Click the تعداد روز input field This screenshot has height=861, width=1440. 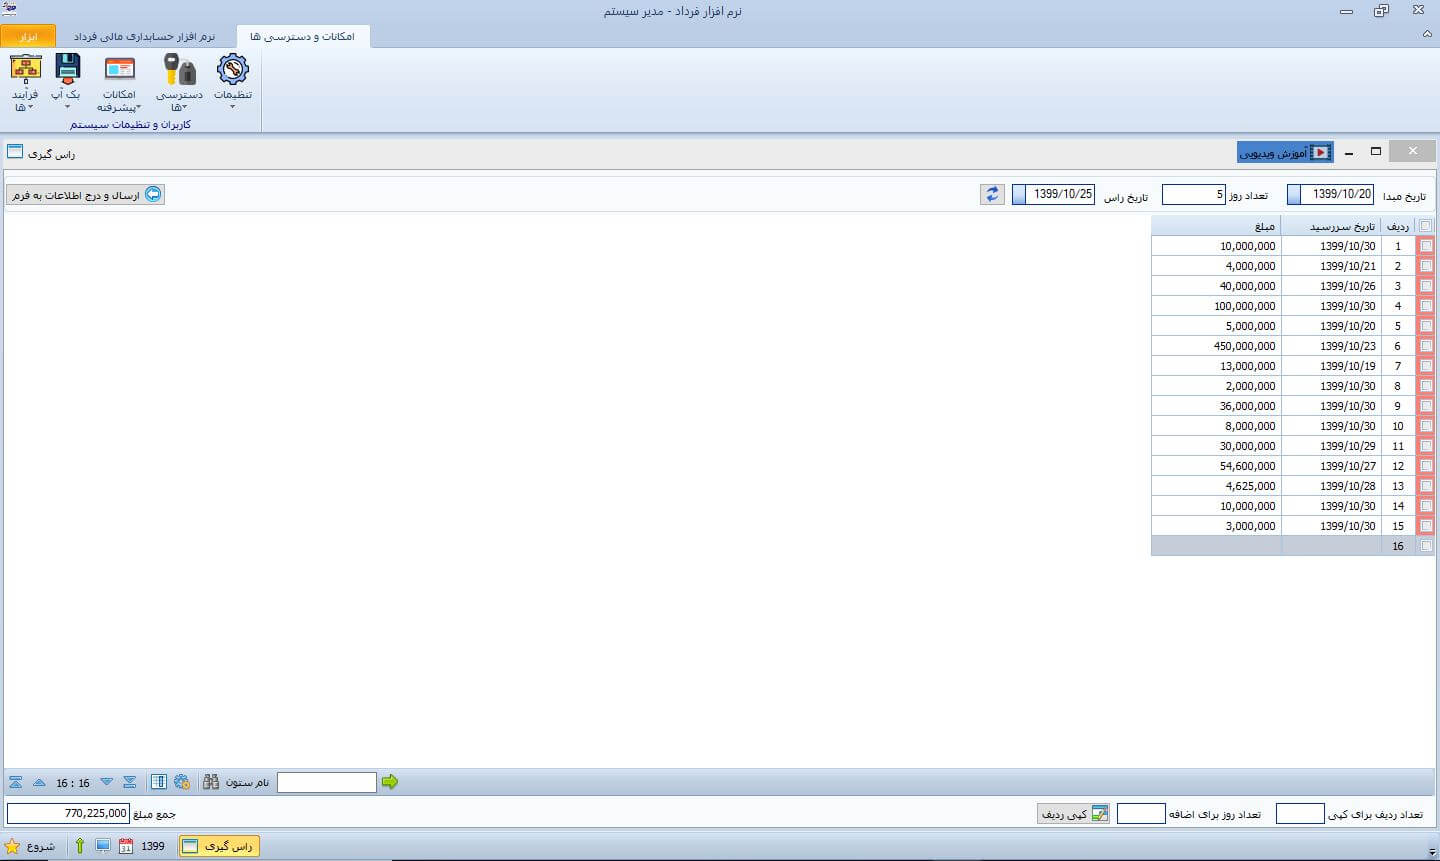pos(1193,195)
